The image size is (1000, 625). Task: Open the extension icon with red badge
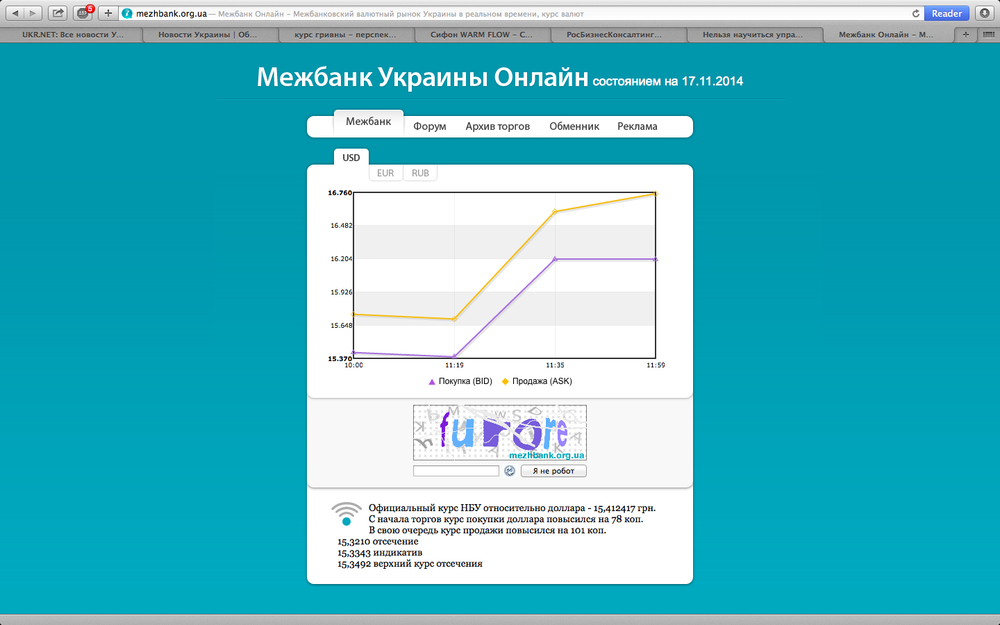[x=83, y=13]
